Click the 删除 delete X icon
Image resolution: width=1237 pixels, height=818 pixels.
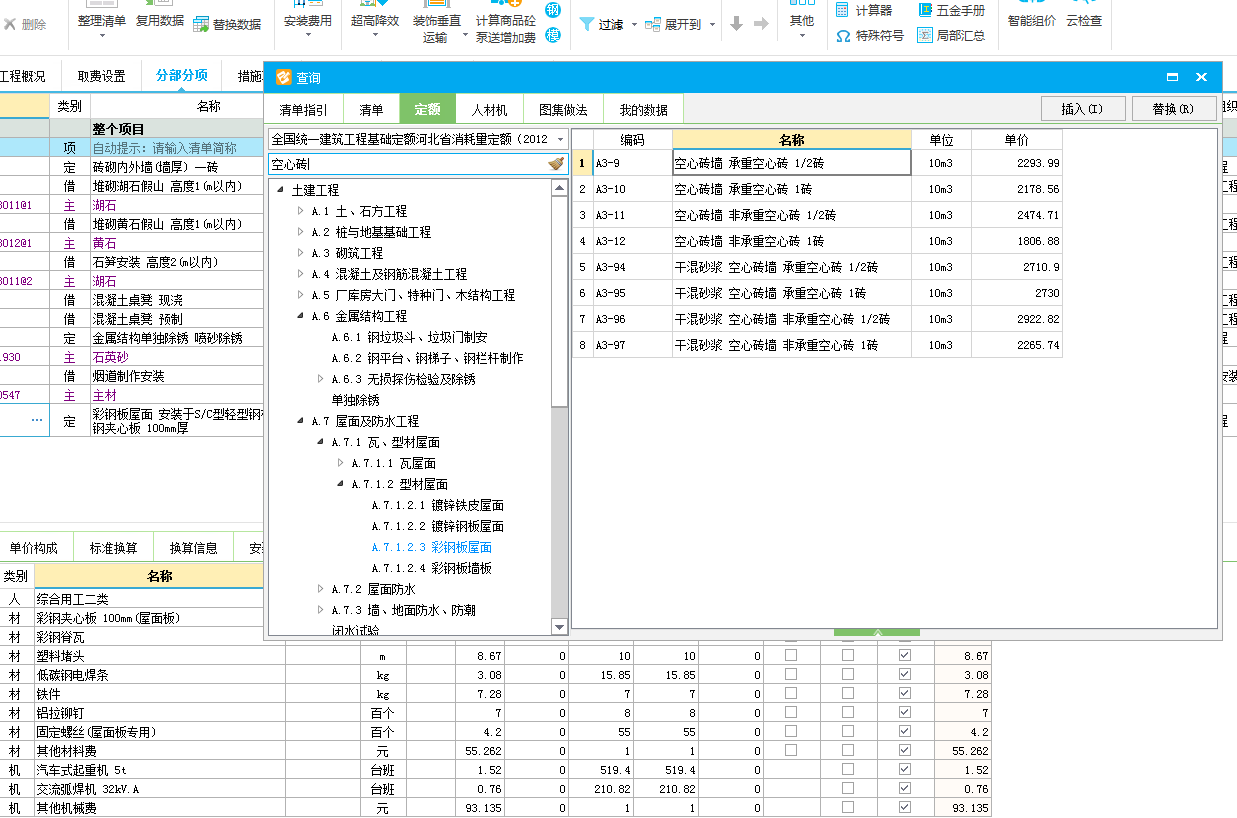tap(9, 24)
